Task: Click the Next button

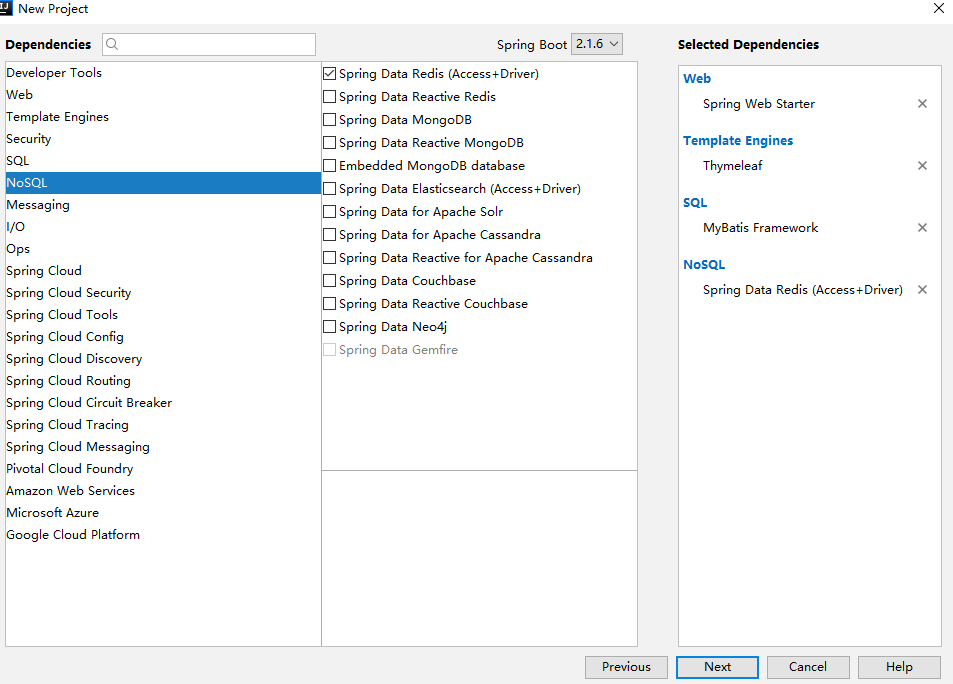Action: coord(717,667)
